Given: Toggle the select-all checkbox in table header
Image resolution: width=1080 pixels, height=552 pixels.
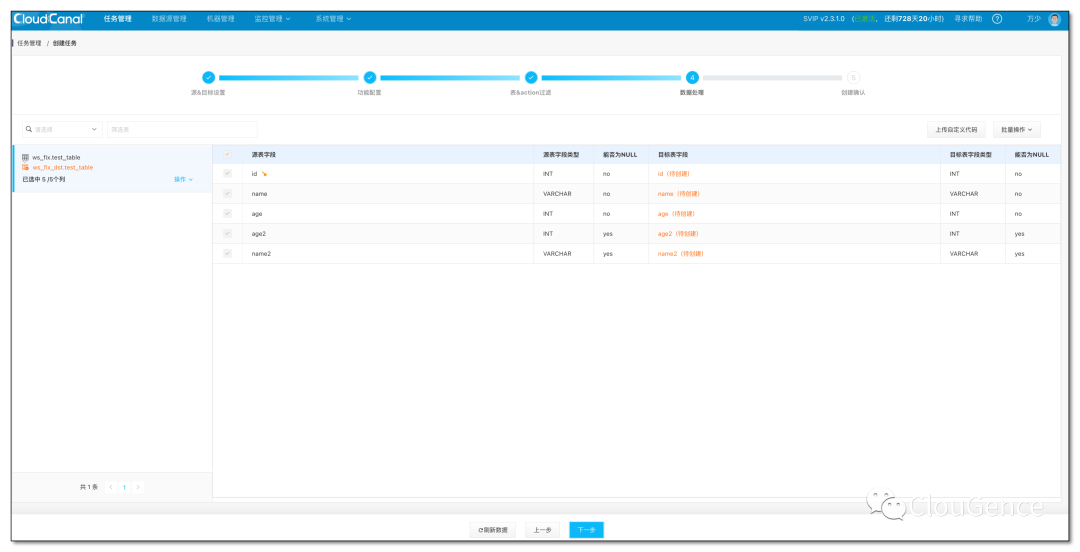Looking at the screenshot, I should [227, 154].
